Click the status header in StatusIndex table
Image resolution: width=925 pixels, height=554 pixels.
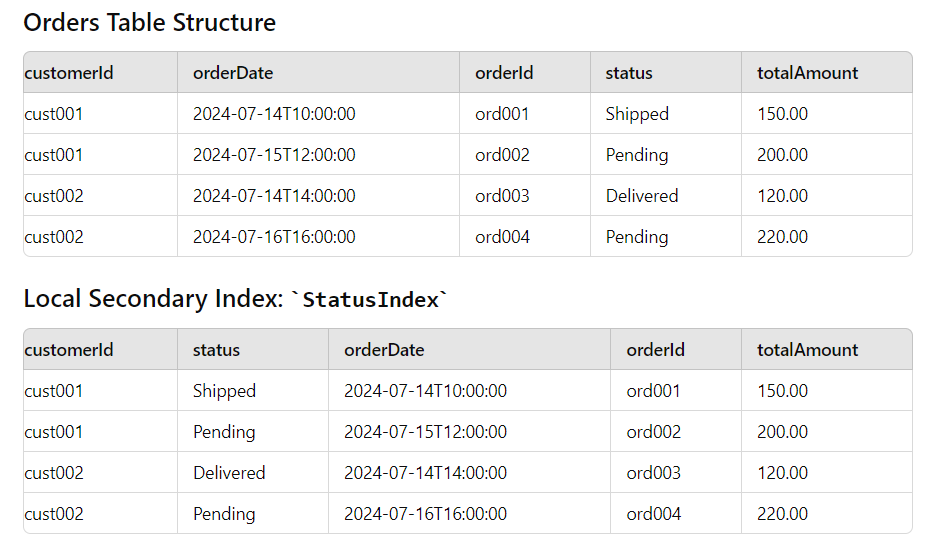tap(216, 350)
